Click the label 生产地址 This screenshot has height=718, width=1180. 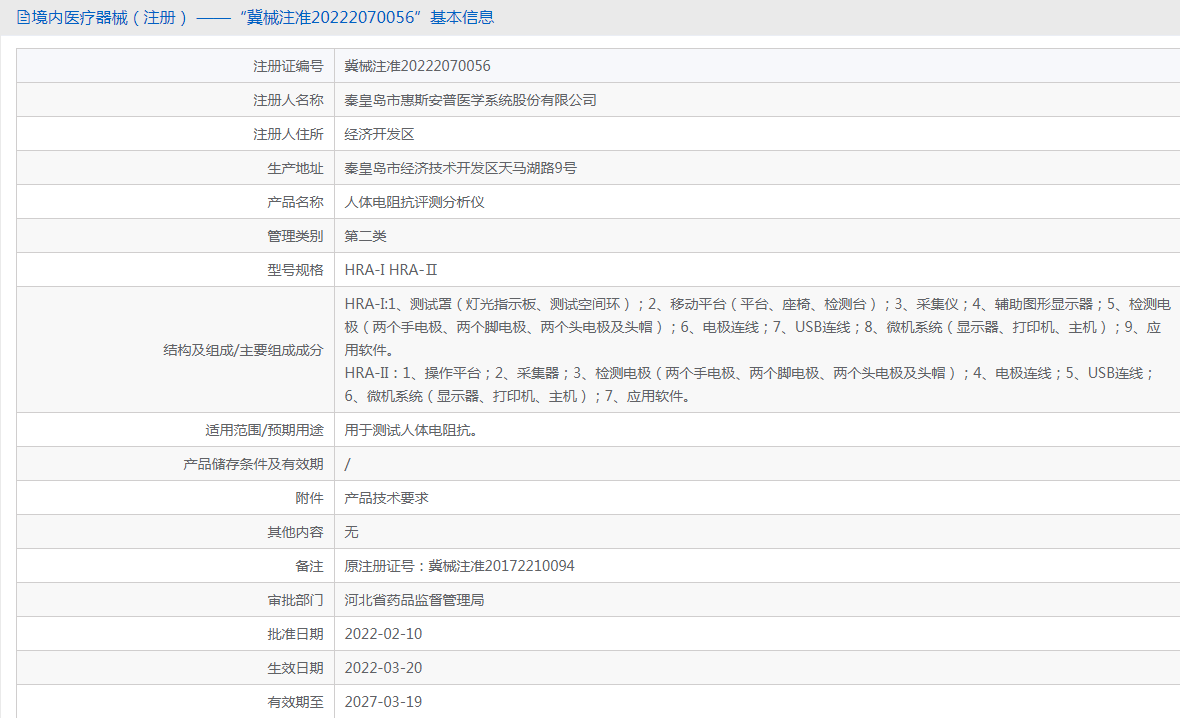point(295,168)
